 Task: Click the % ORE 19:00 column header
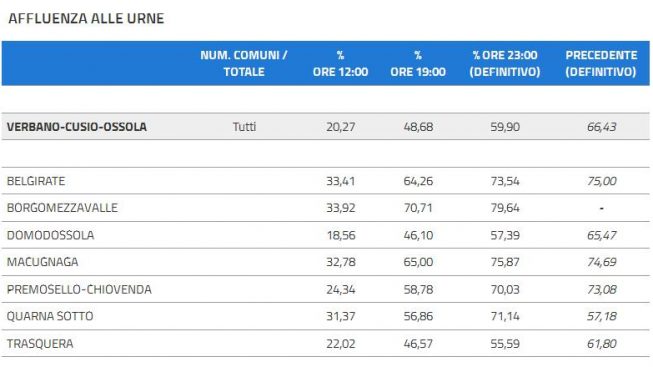point(418,63)
